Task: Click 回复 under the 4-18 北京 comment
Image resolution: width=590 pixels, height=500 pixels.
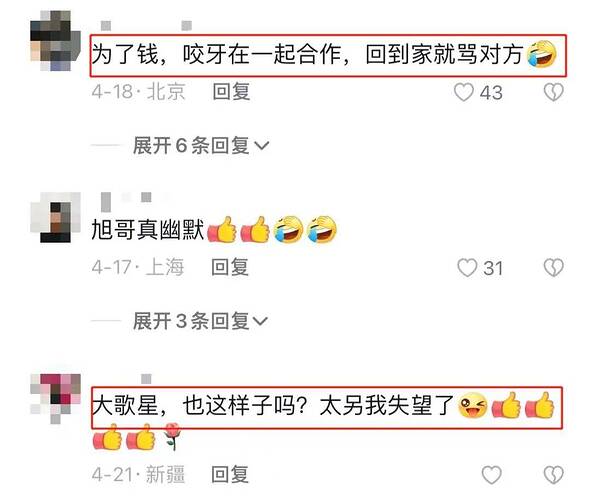Action: [231, 92]
